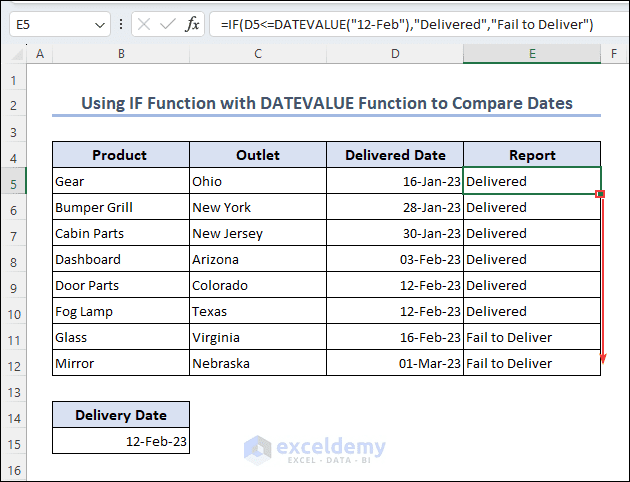Click the Report header cell
630x482 pixels.
pos(532,155)
